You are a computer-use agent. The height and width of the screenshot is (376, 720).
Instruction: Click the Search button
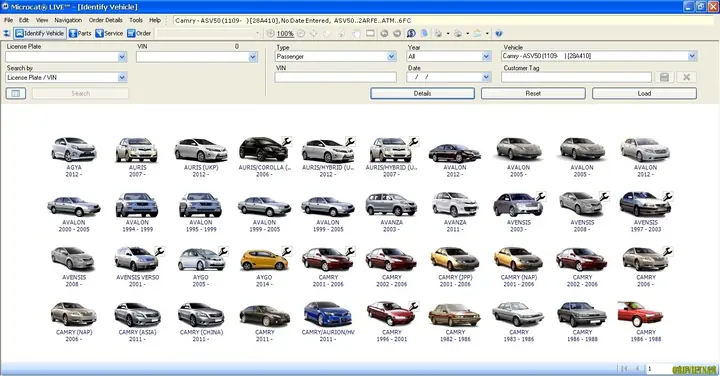tap(80, 94)
